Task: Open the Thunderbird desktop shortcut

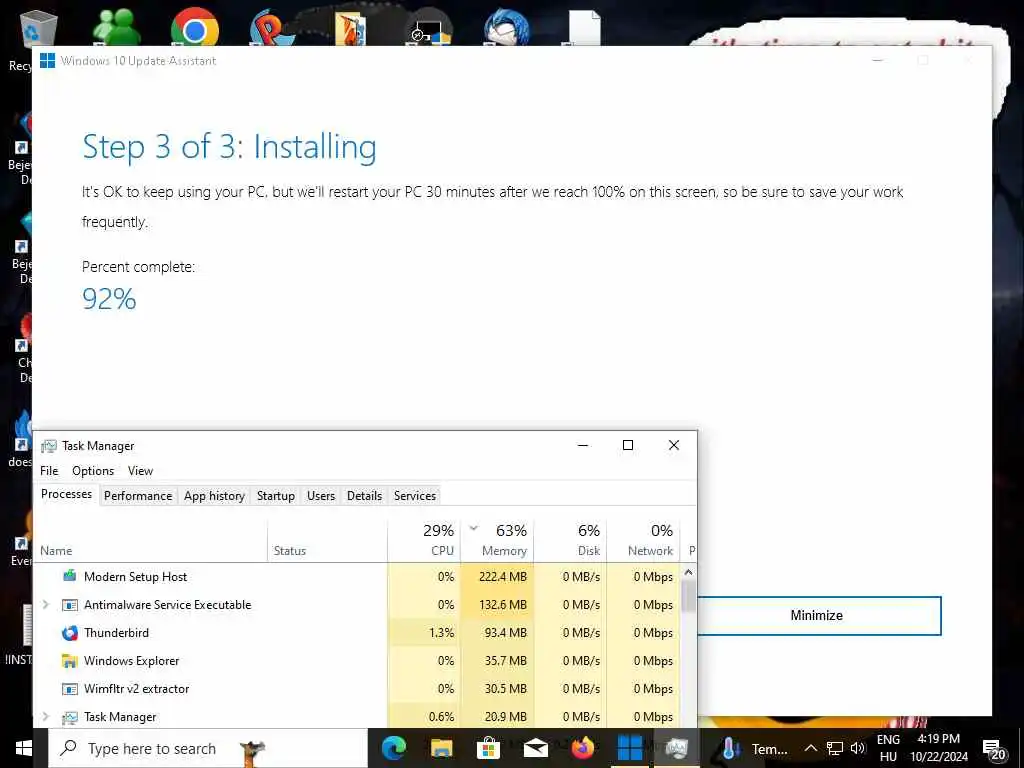Action: (506, 27)
